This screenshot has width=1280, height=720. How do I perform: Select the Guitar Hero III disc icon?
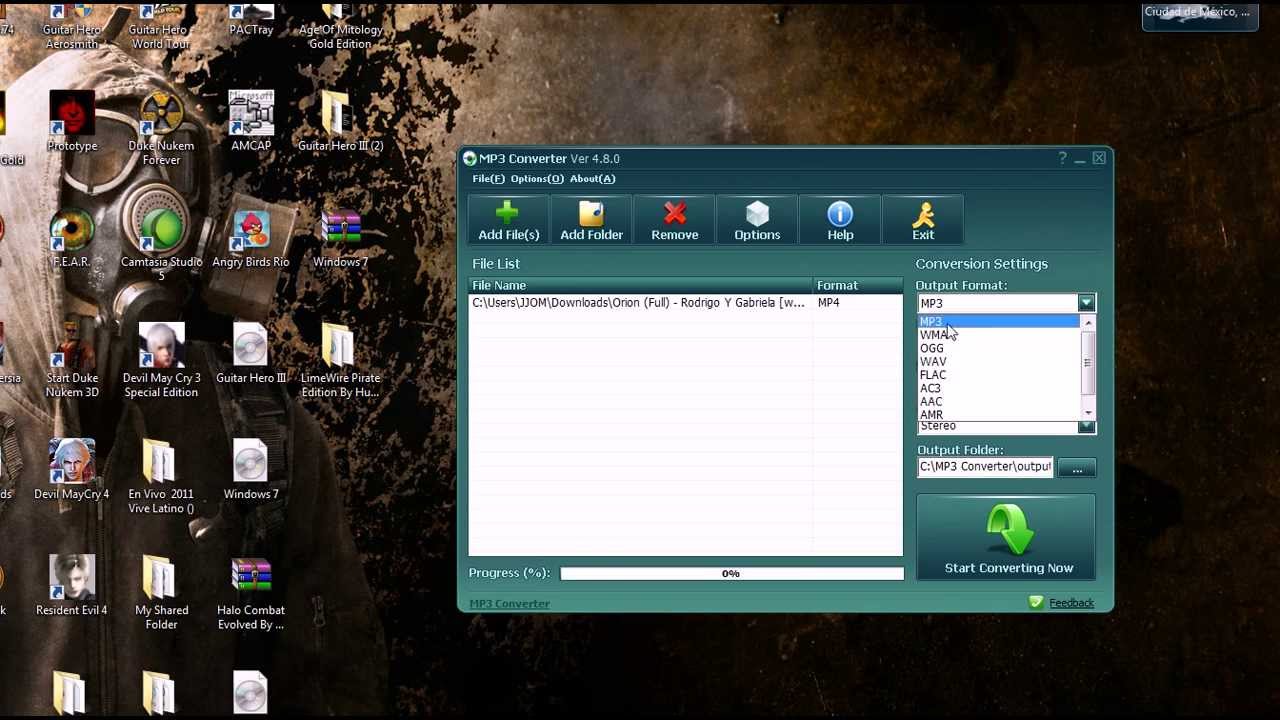[251, 354]
